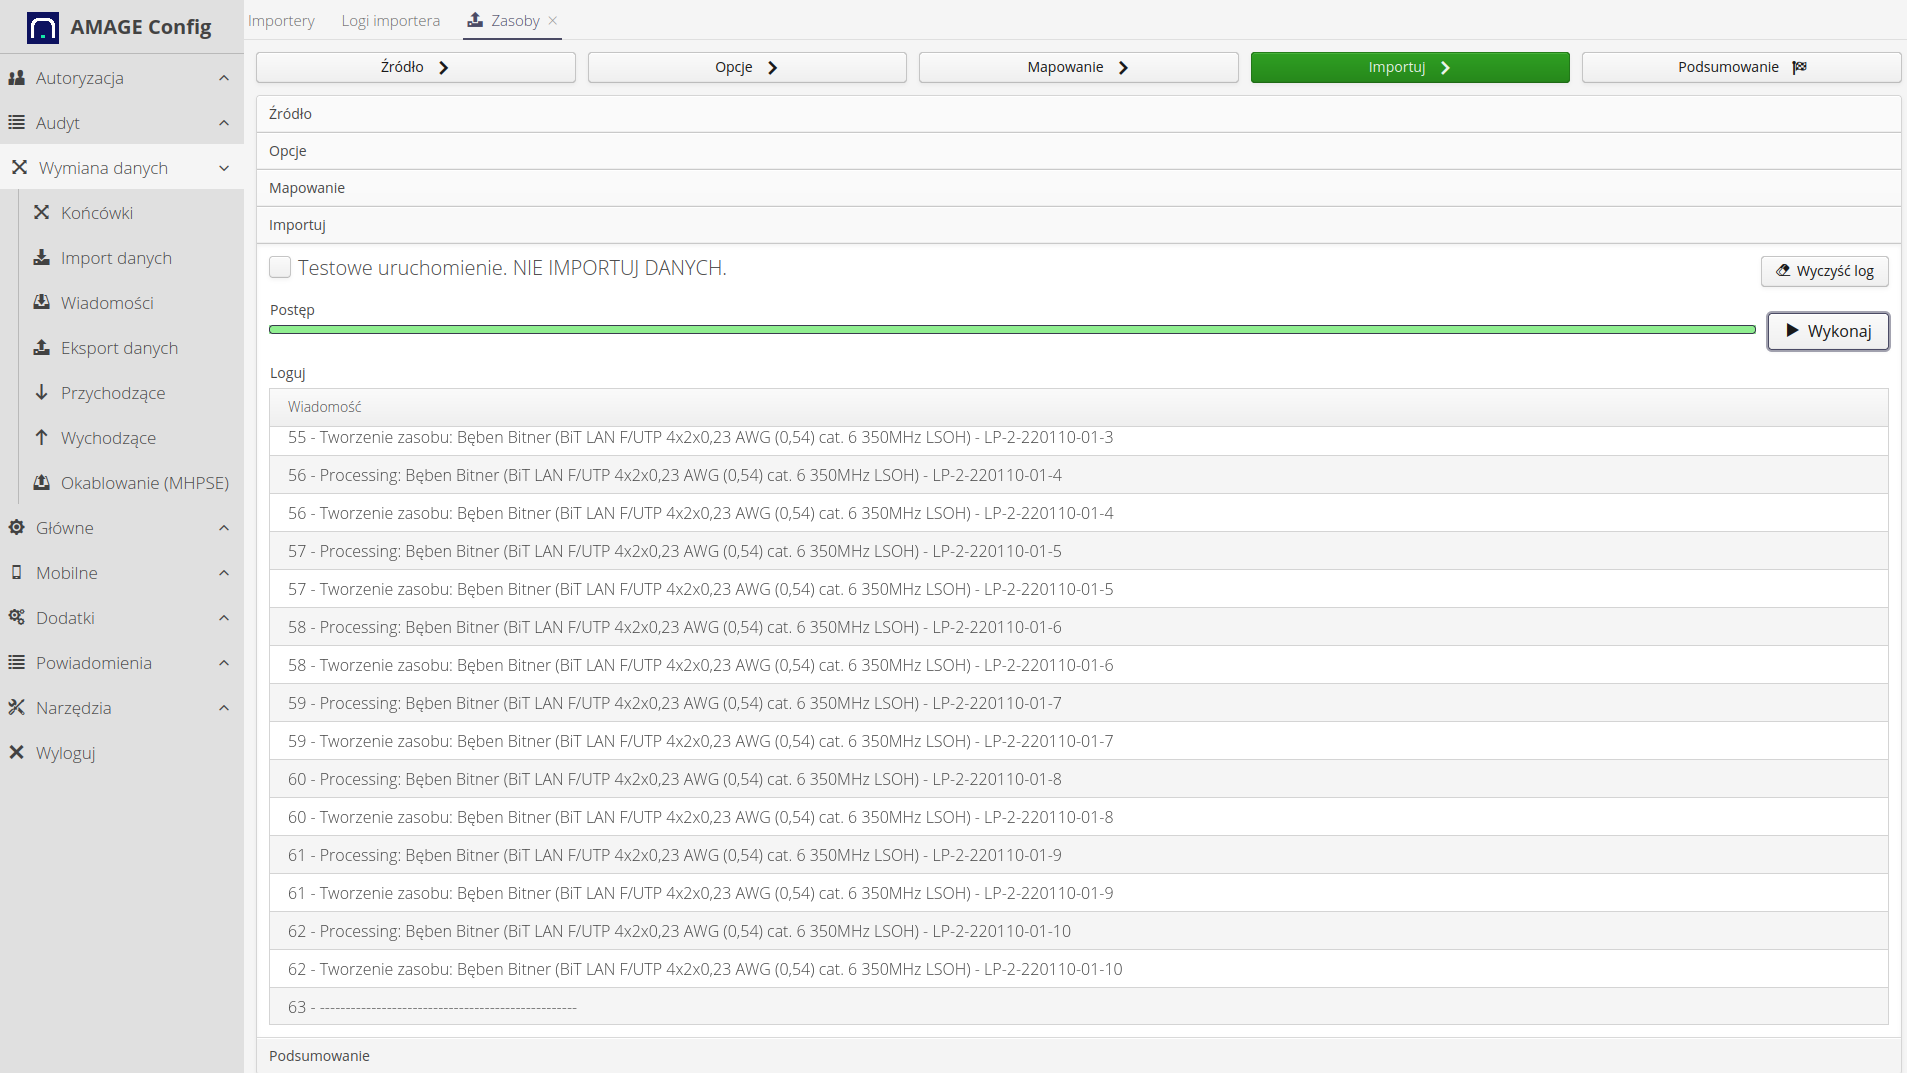Click the Wyloguj X icon

pyautogui.click(x=16, y=752)
